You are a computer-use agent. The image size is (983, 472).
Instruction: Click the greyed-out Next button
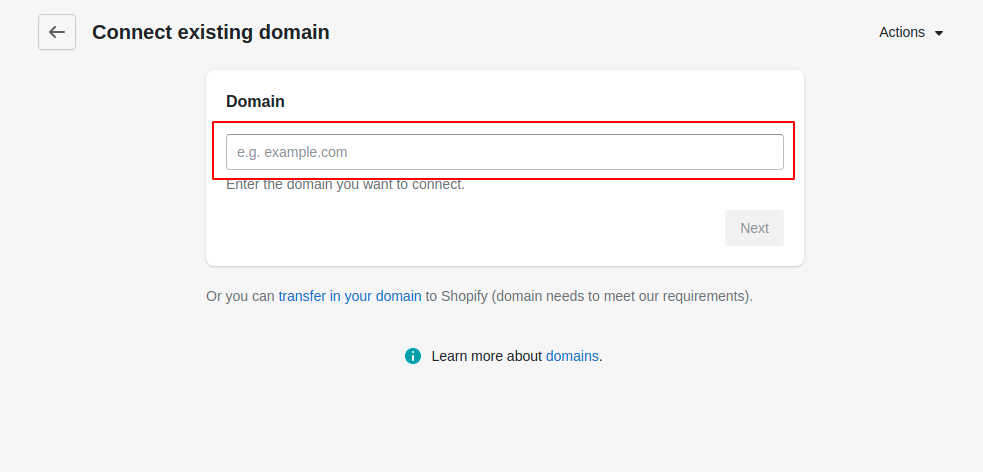tap(754, 228)
